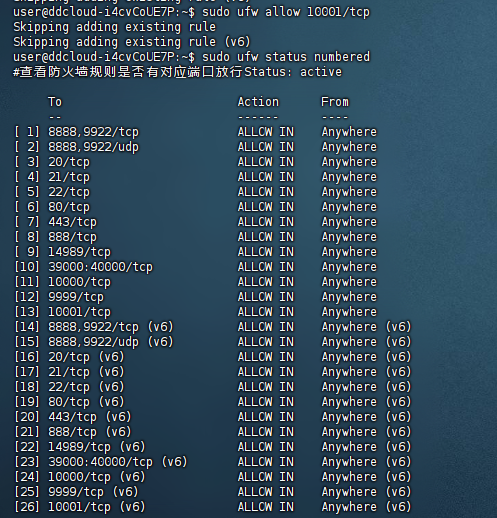
Task: Select rule number [ 1] index
Action: click(27, 132)
